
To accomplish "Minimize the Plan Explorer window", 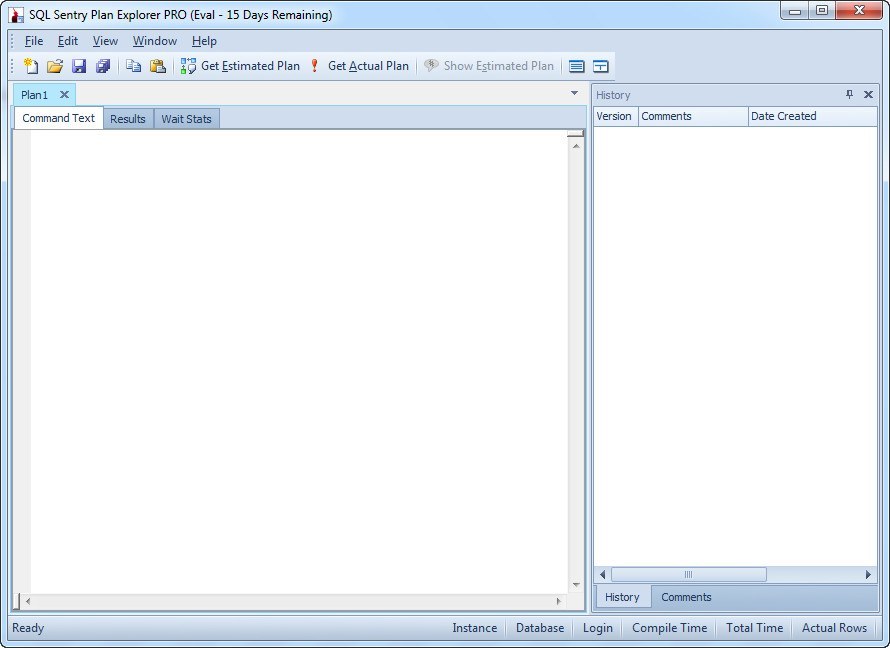I will click(795, 11).
